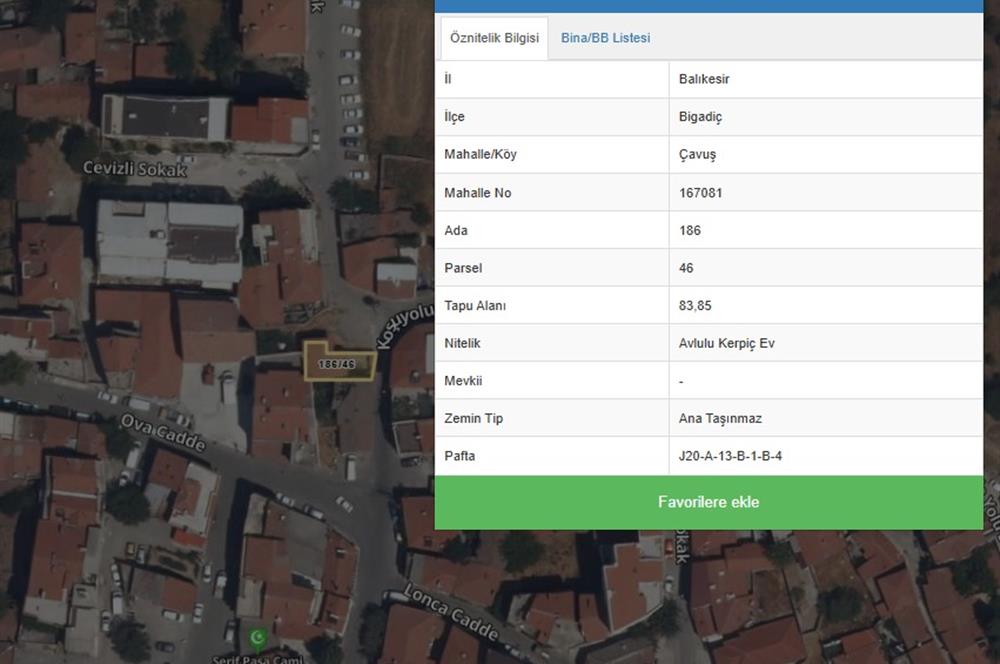
Task: Select the highlighted parcel 186/46 on map
Action: pos(339,364)
